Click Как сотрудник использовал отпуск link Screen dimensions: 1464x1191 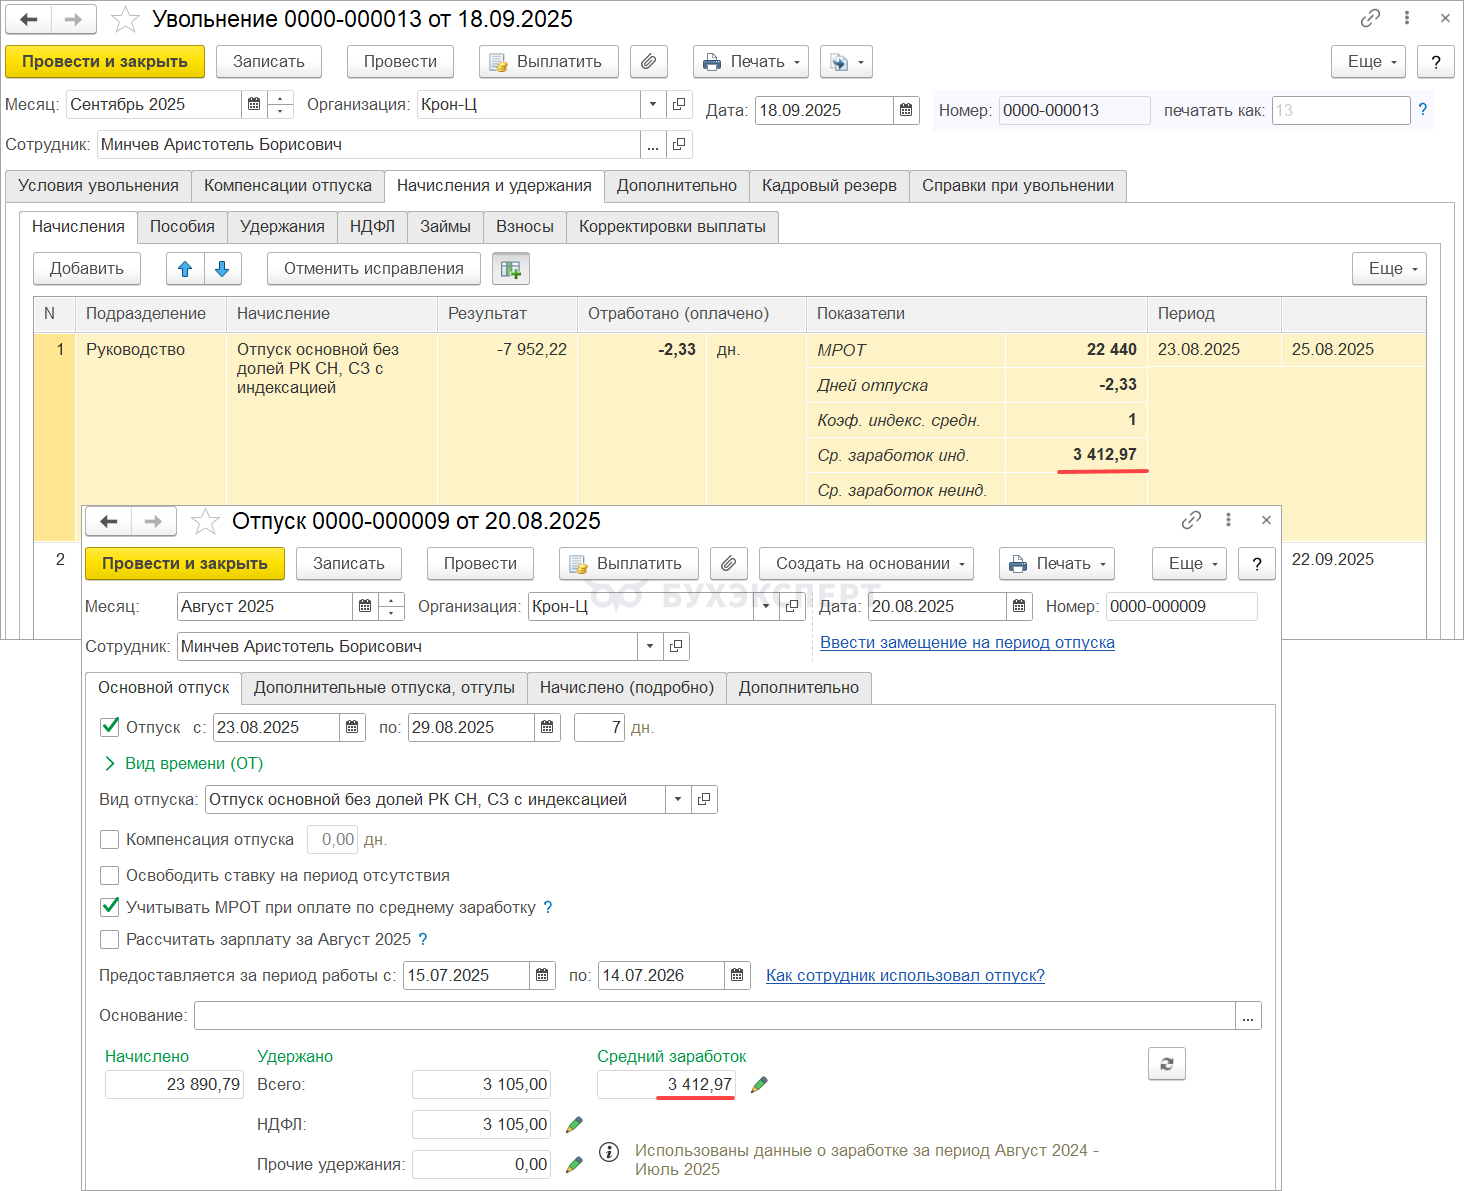point(905,976)
